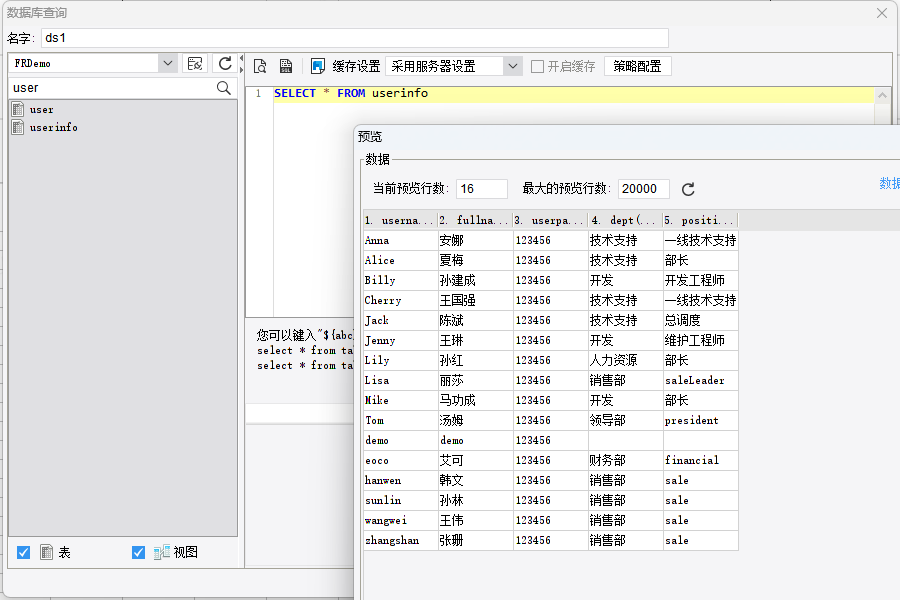
Task: Click the 维护工程师 position cell
Action: tap(700, 340)
